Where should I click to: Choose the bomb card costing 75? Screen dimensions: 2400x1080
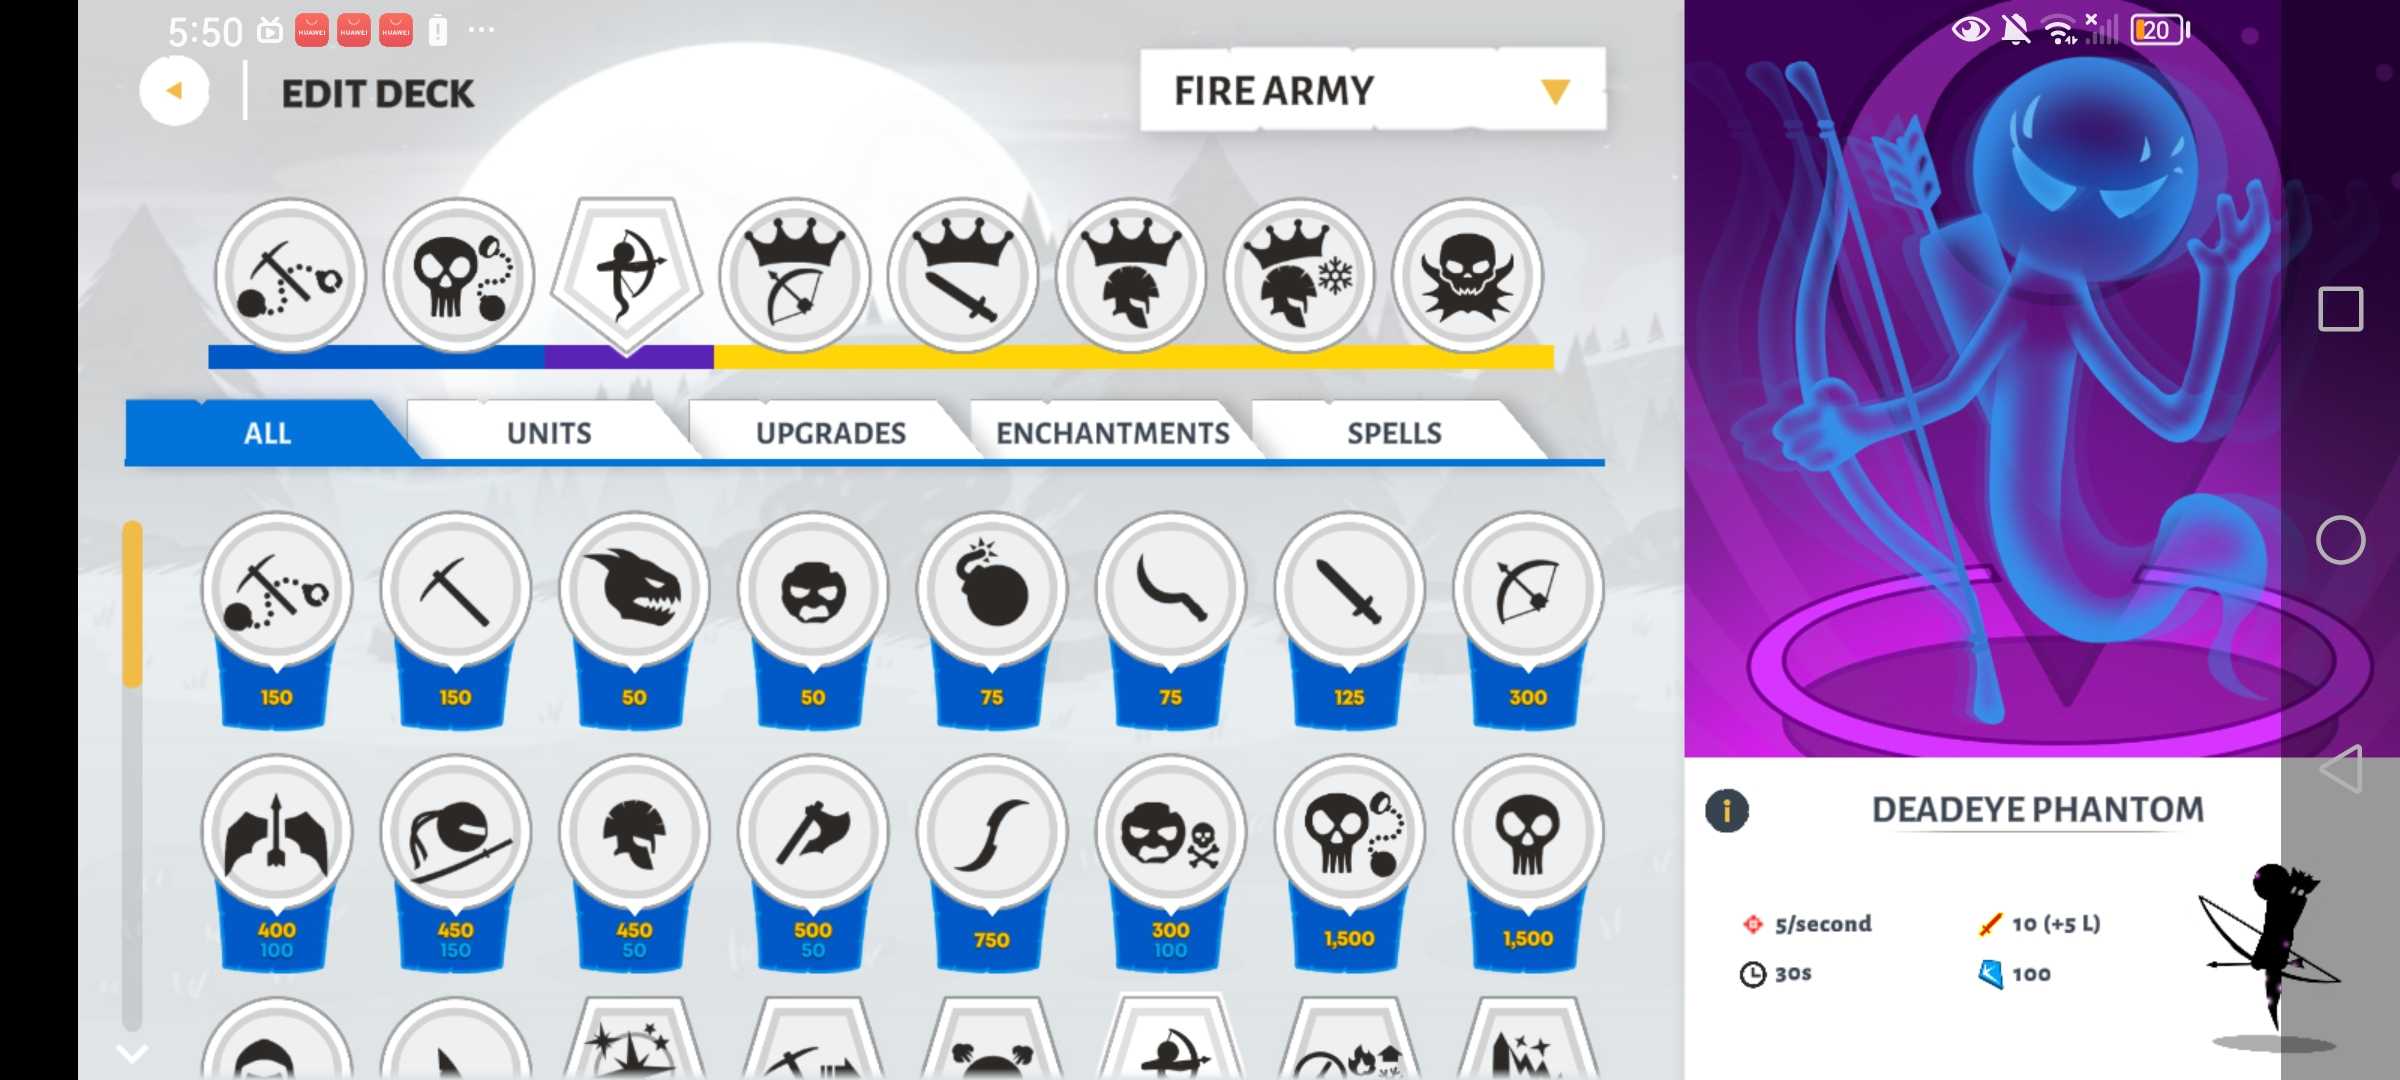[x=992, y=620]
